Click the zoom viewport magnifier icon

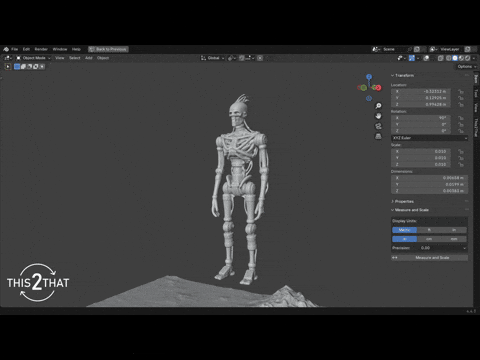pyautogui.click(x=378, y=106)
